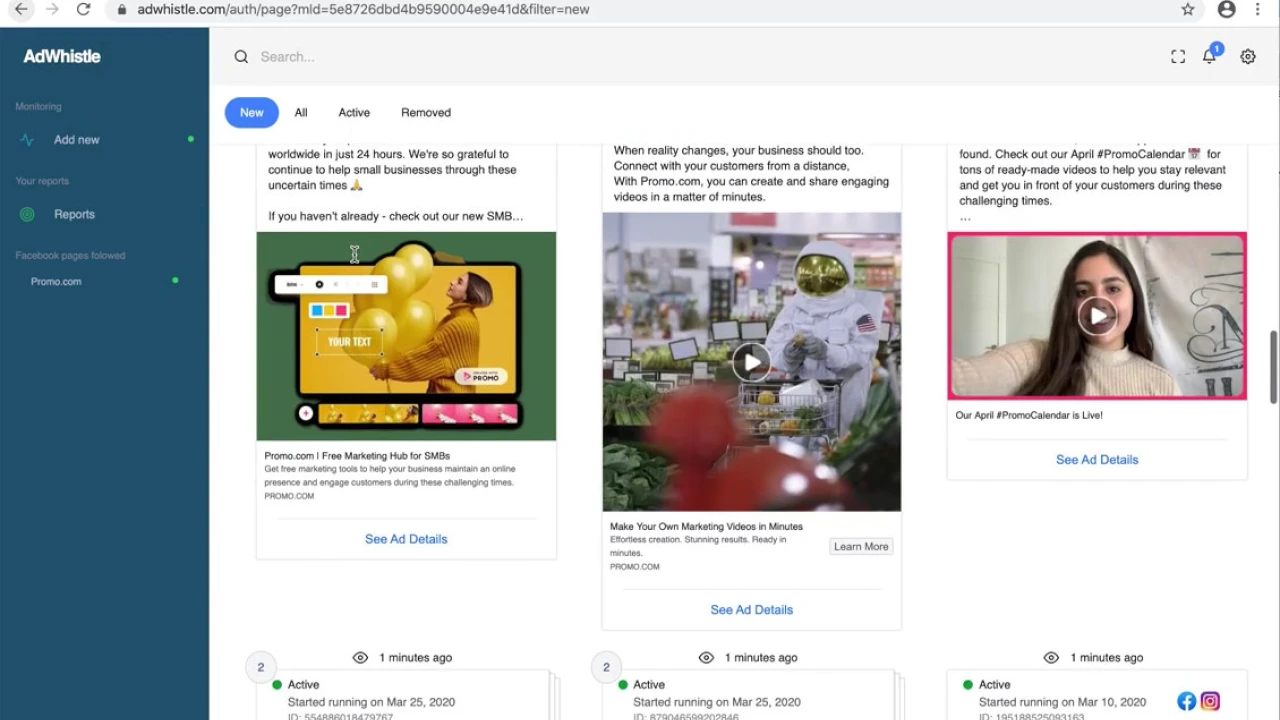Click the Learn More button

coord(861,546)
